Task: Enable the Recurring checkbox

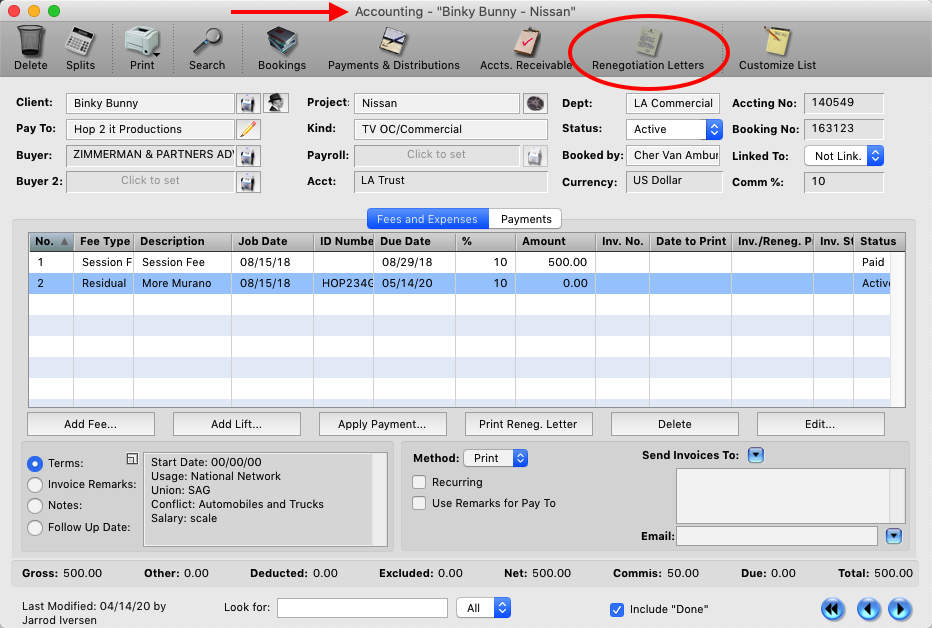Action: coord(419,482)
